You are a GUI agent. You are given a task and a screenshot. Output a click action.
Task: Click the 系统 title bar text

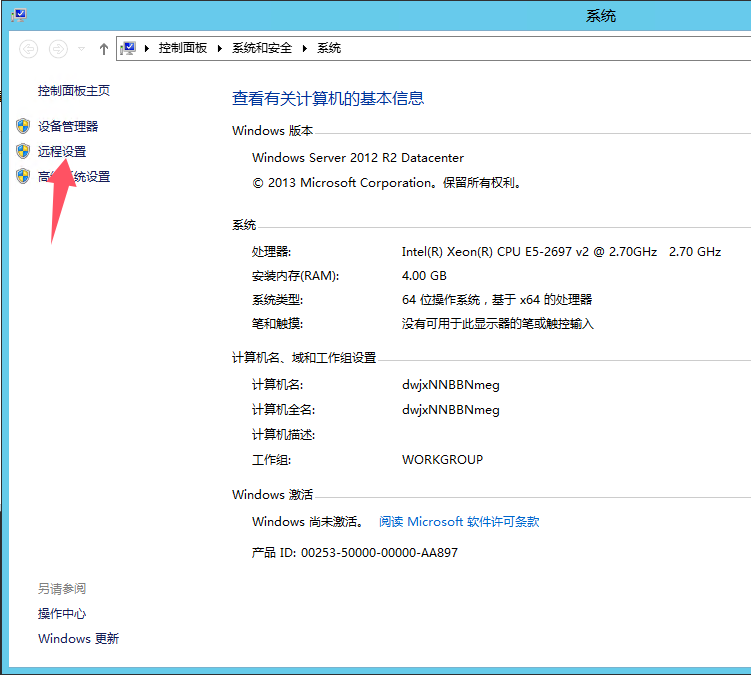[x=601, y=16]
